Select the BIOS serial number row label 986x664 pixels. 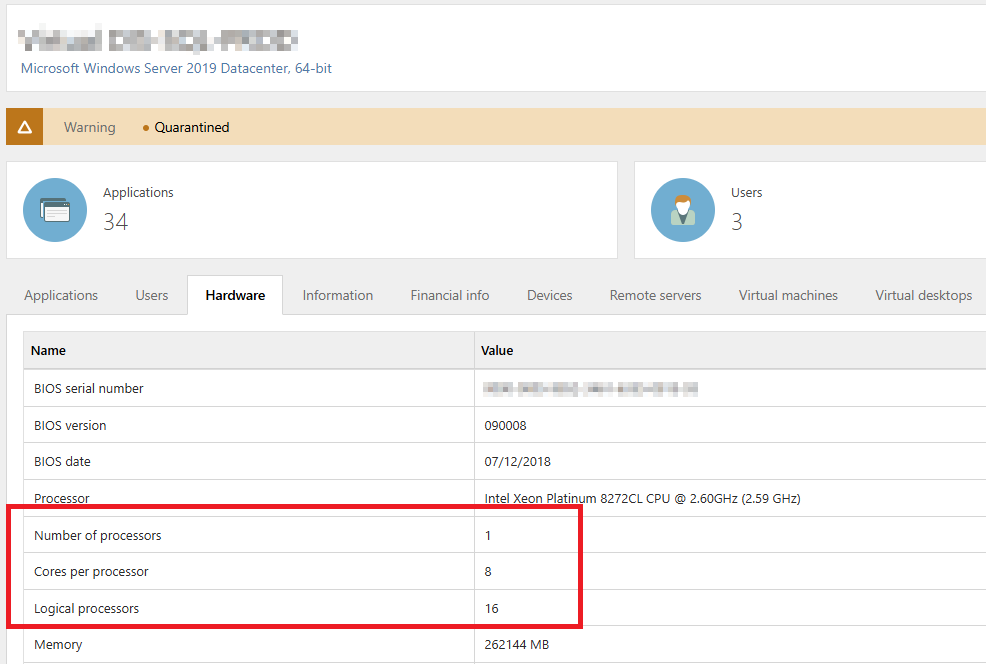coord(89,389)
